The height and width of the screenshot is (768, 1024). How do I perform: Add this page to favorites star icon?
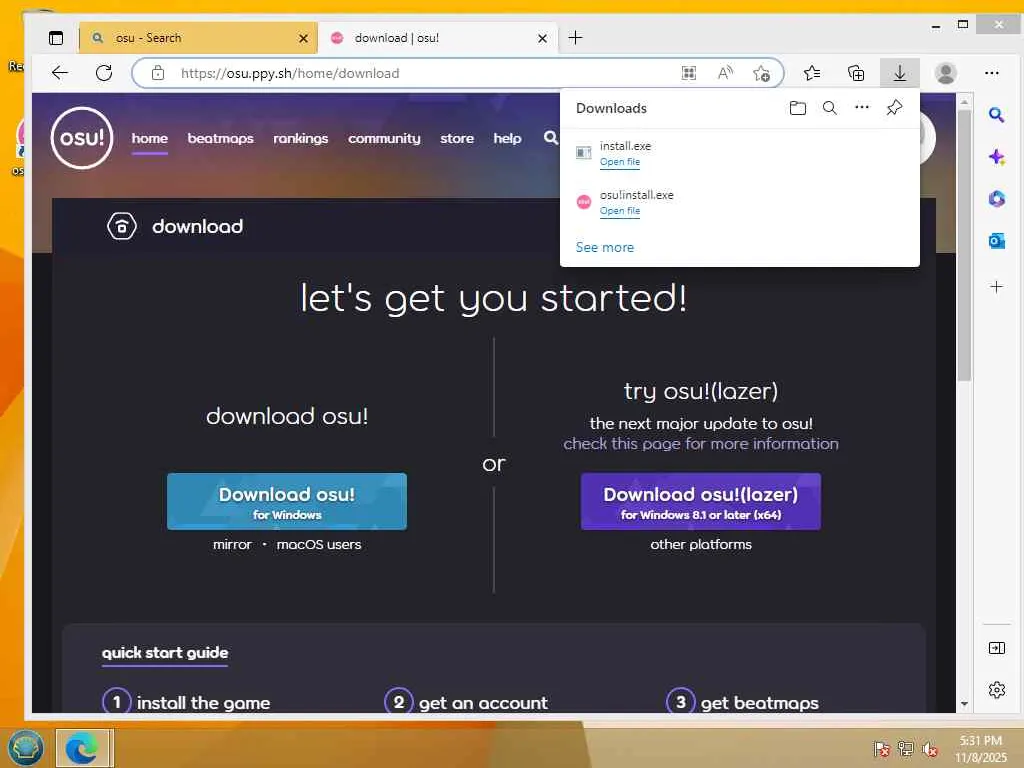pos(761,73)
